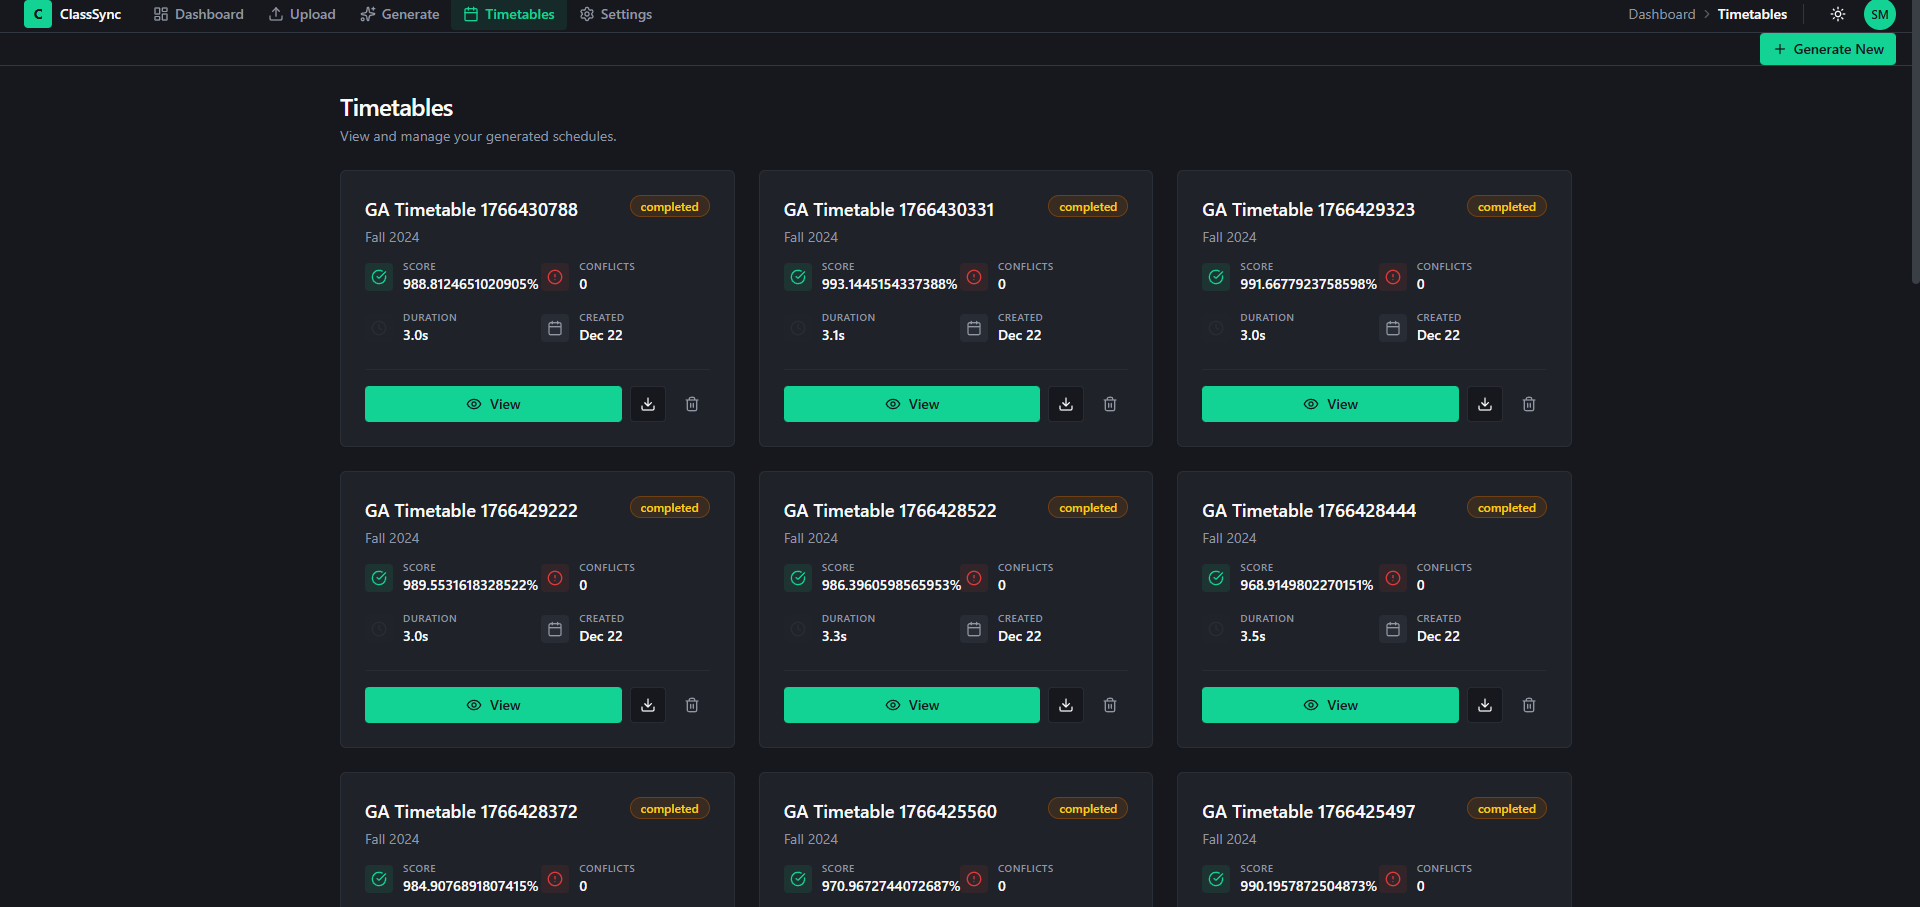This screenshot has height=907, width=1920.
Task: View GA Timetable 1766430788
Action: pos(493,404)
